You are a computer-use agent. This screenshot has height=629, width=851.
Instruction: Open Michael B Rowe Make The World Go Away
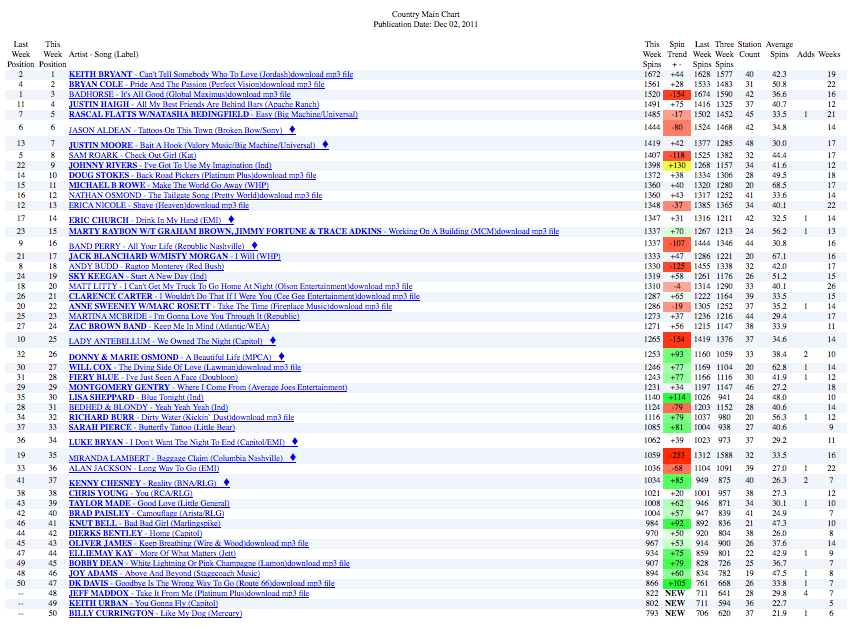pos(169,185)
